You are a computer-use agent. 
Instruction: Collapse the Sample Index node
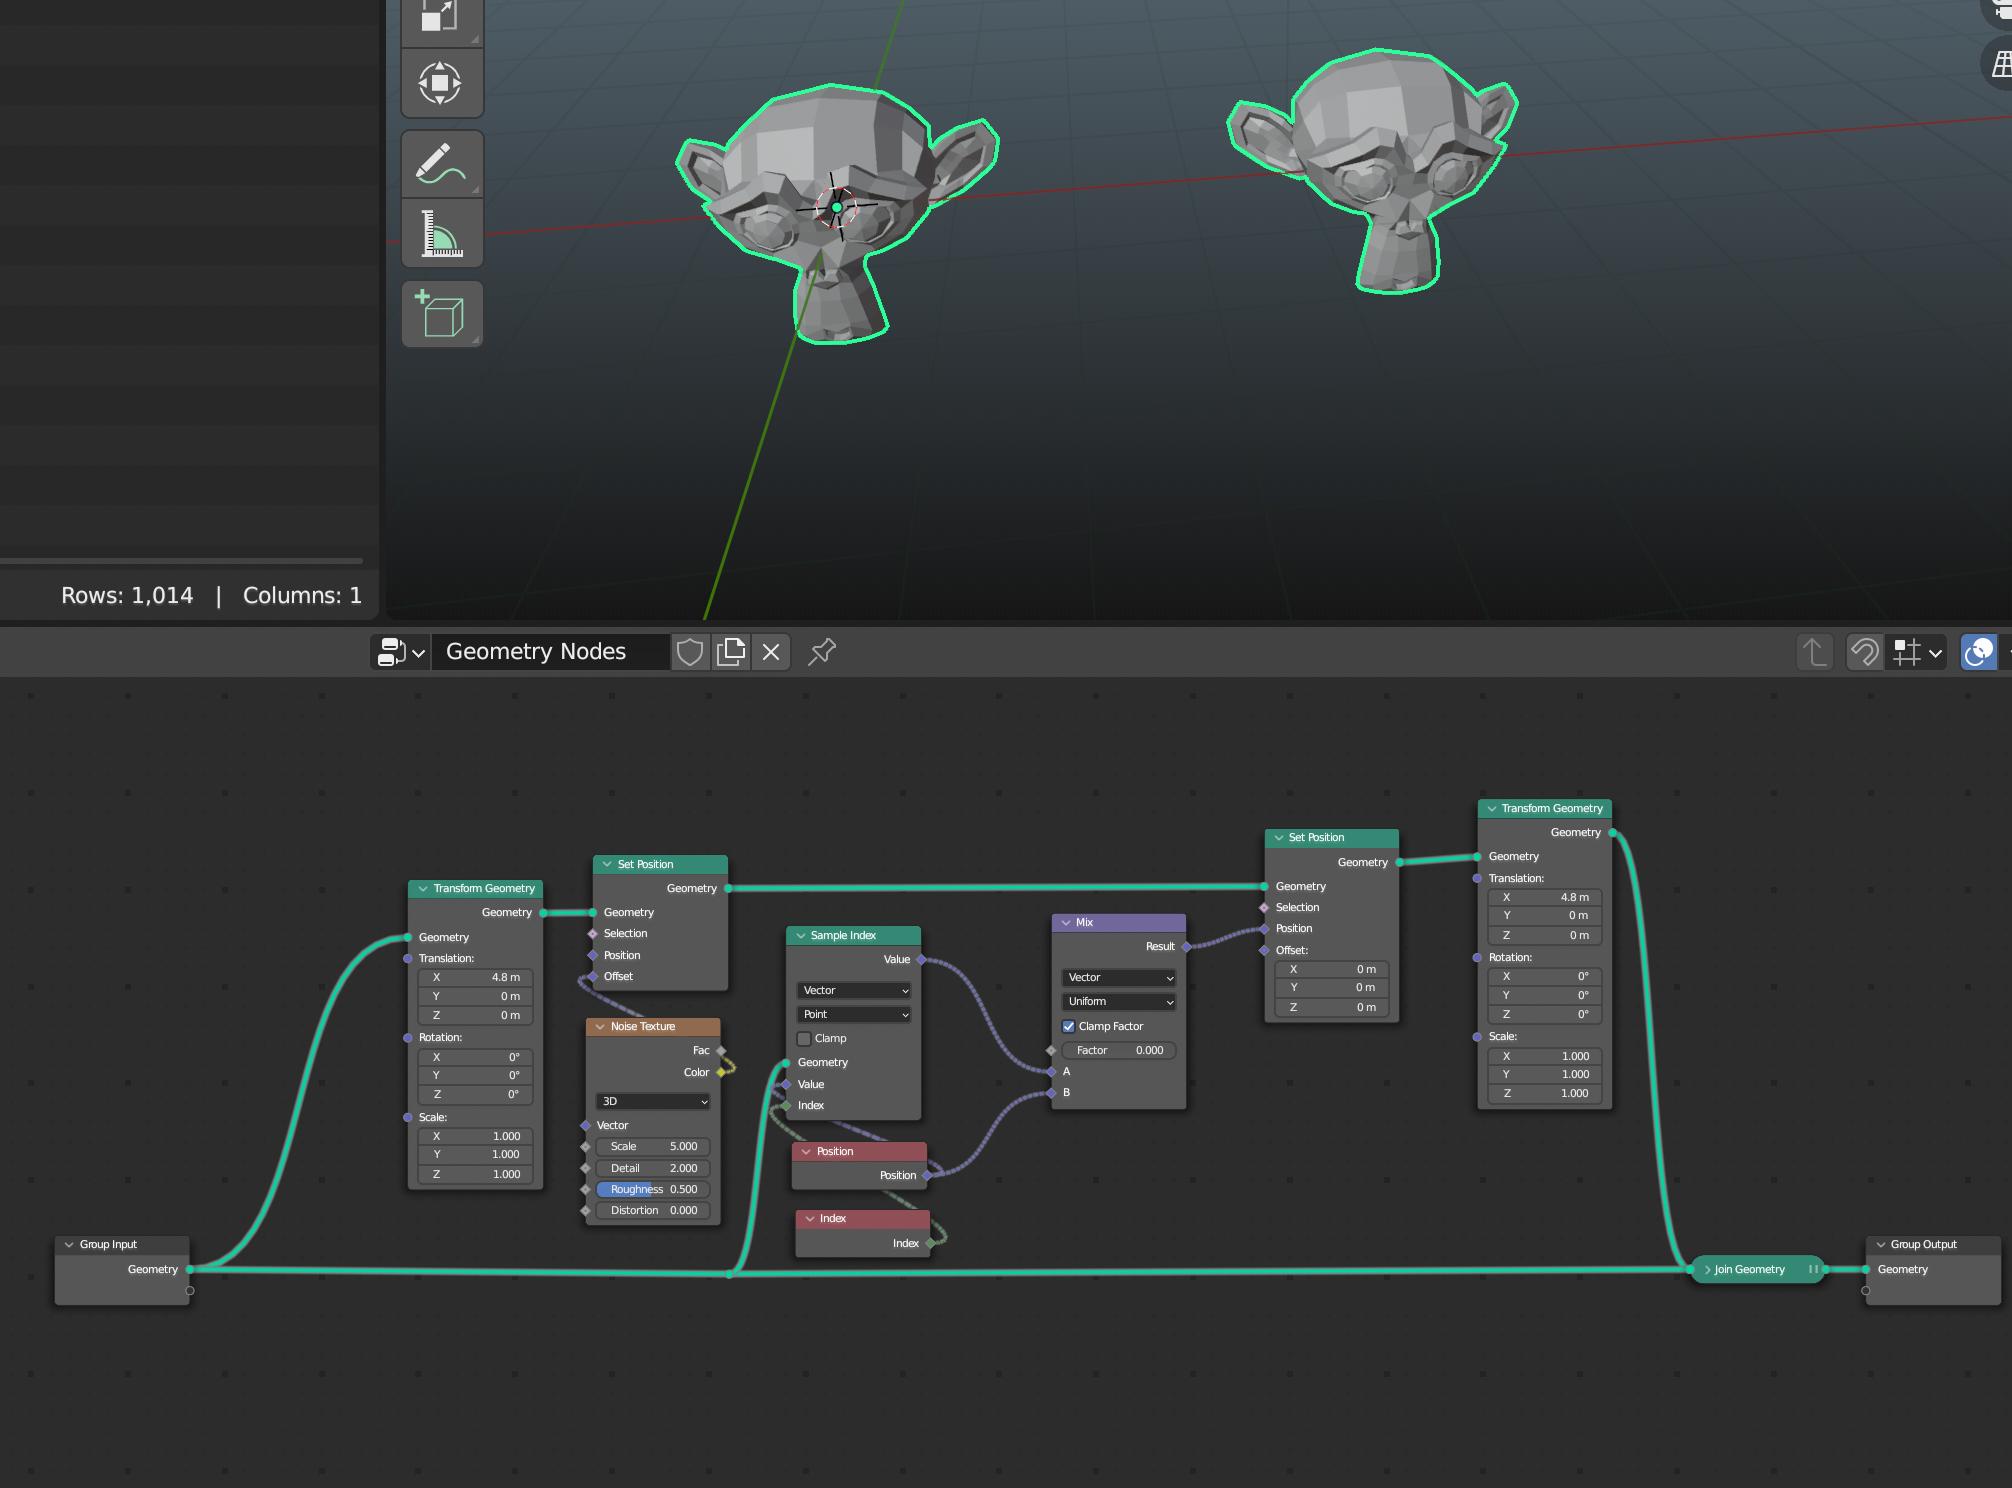[x=801, y=936]
